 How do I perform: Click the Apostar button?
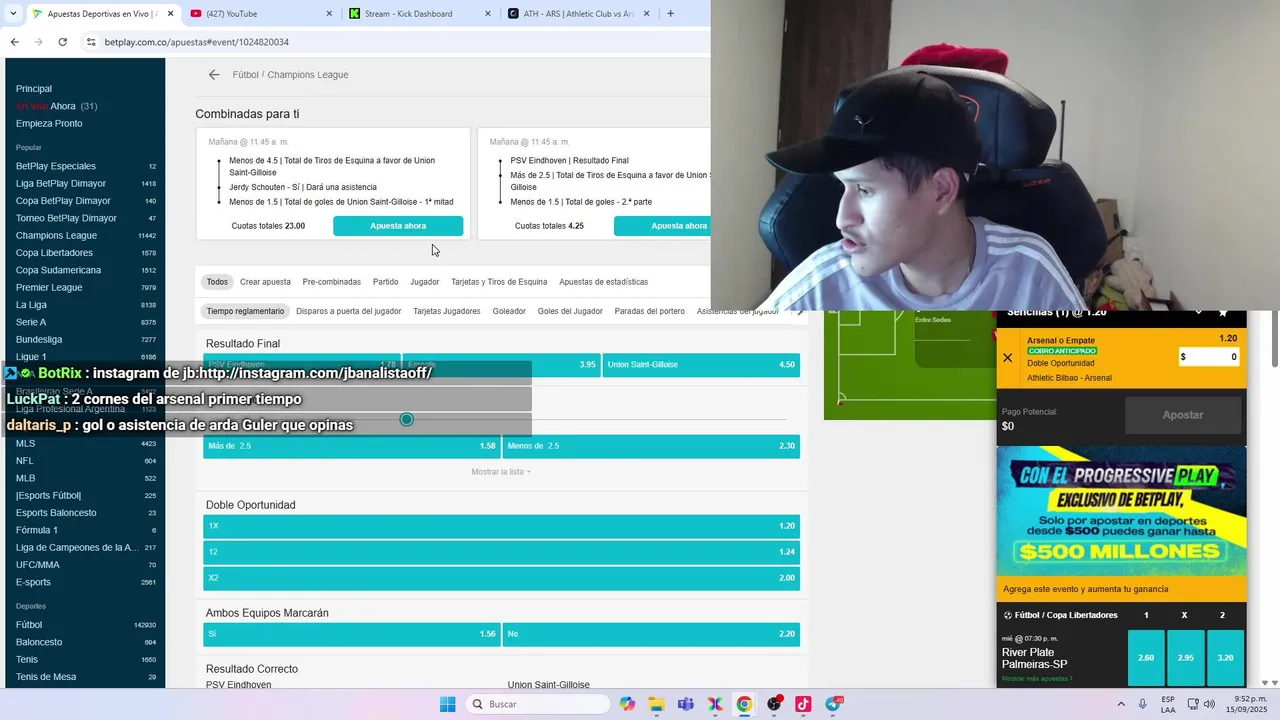pyautogui.click(x=1183, y=415)
